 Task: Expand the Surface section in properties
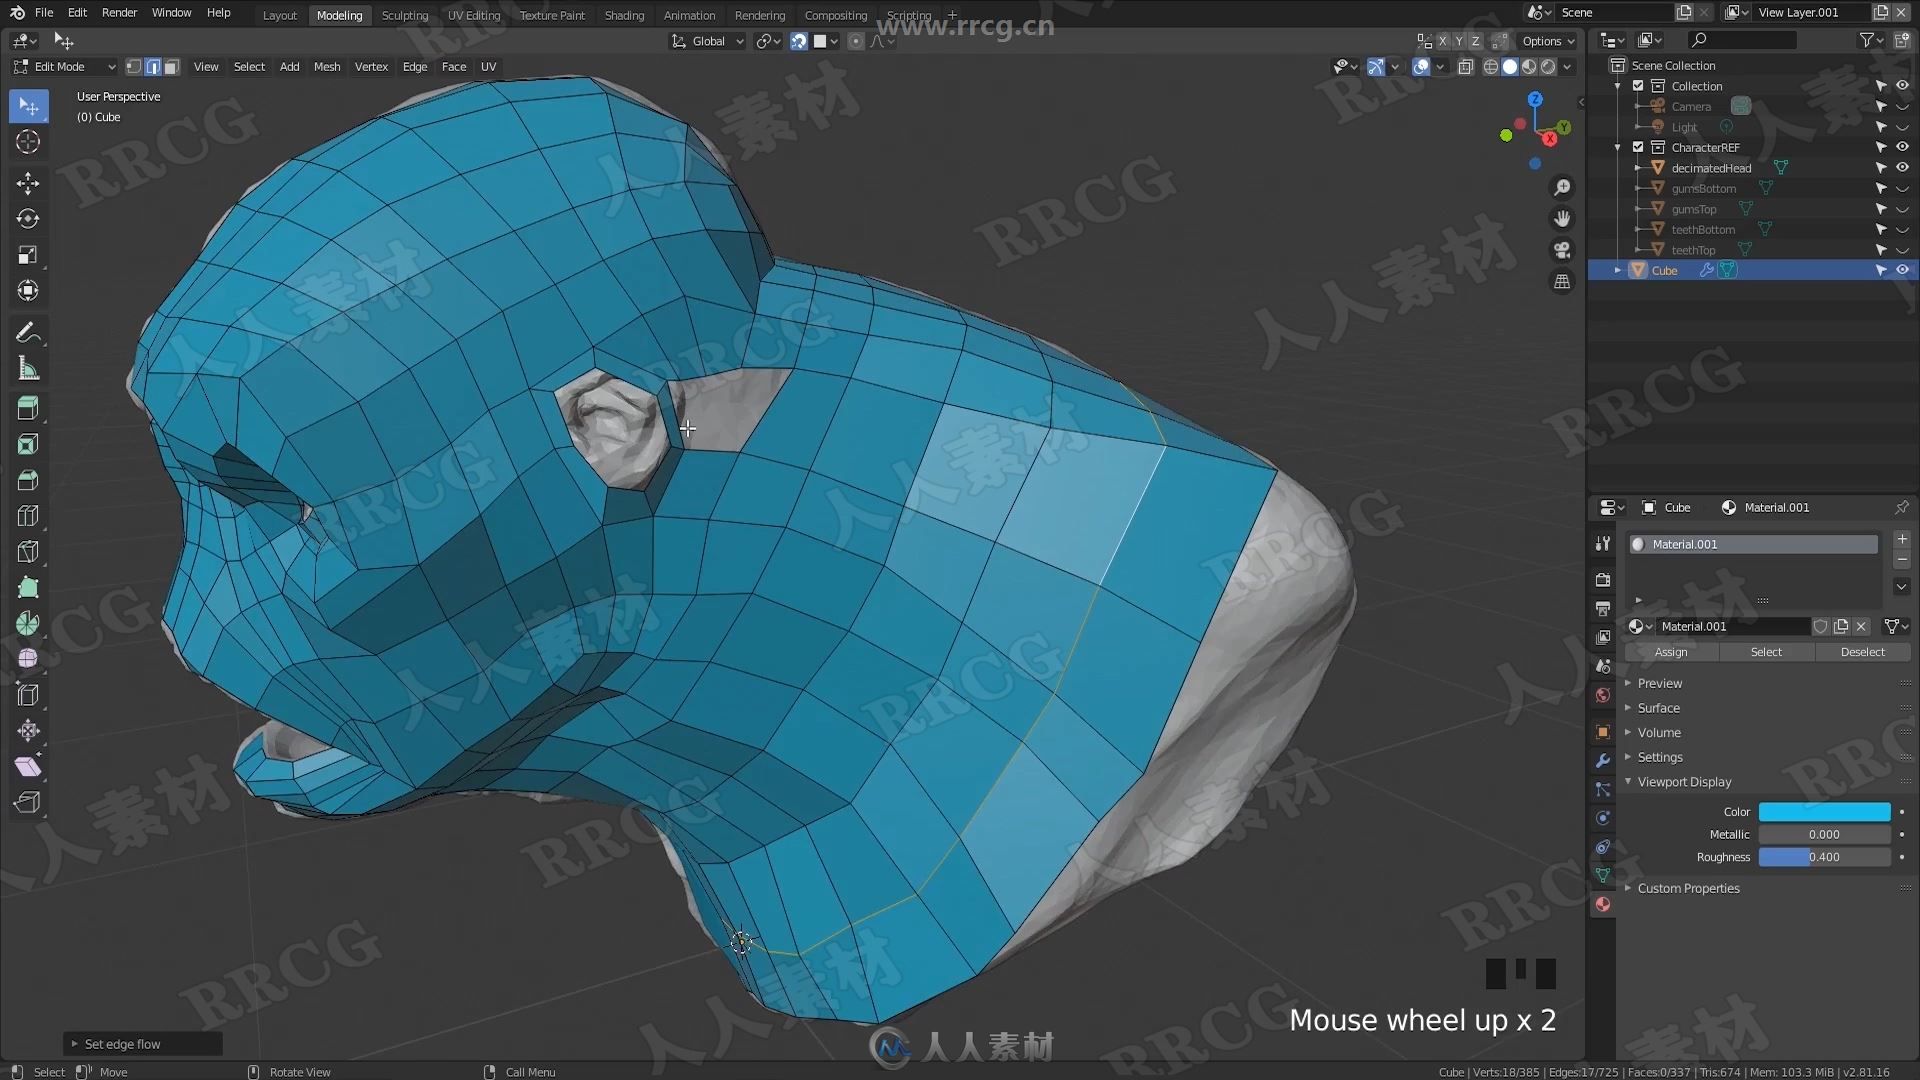[1659, 707]
